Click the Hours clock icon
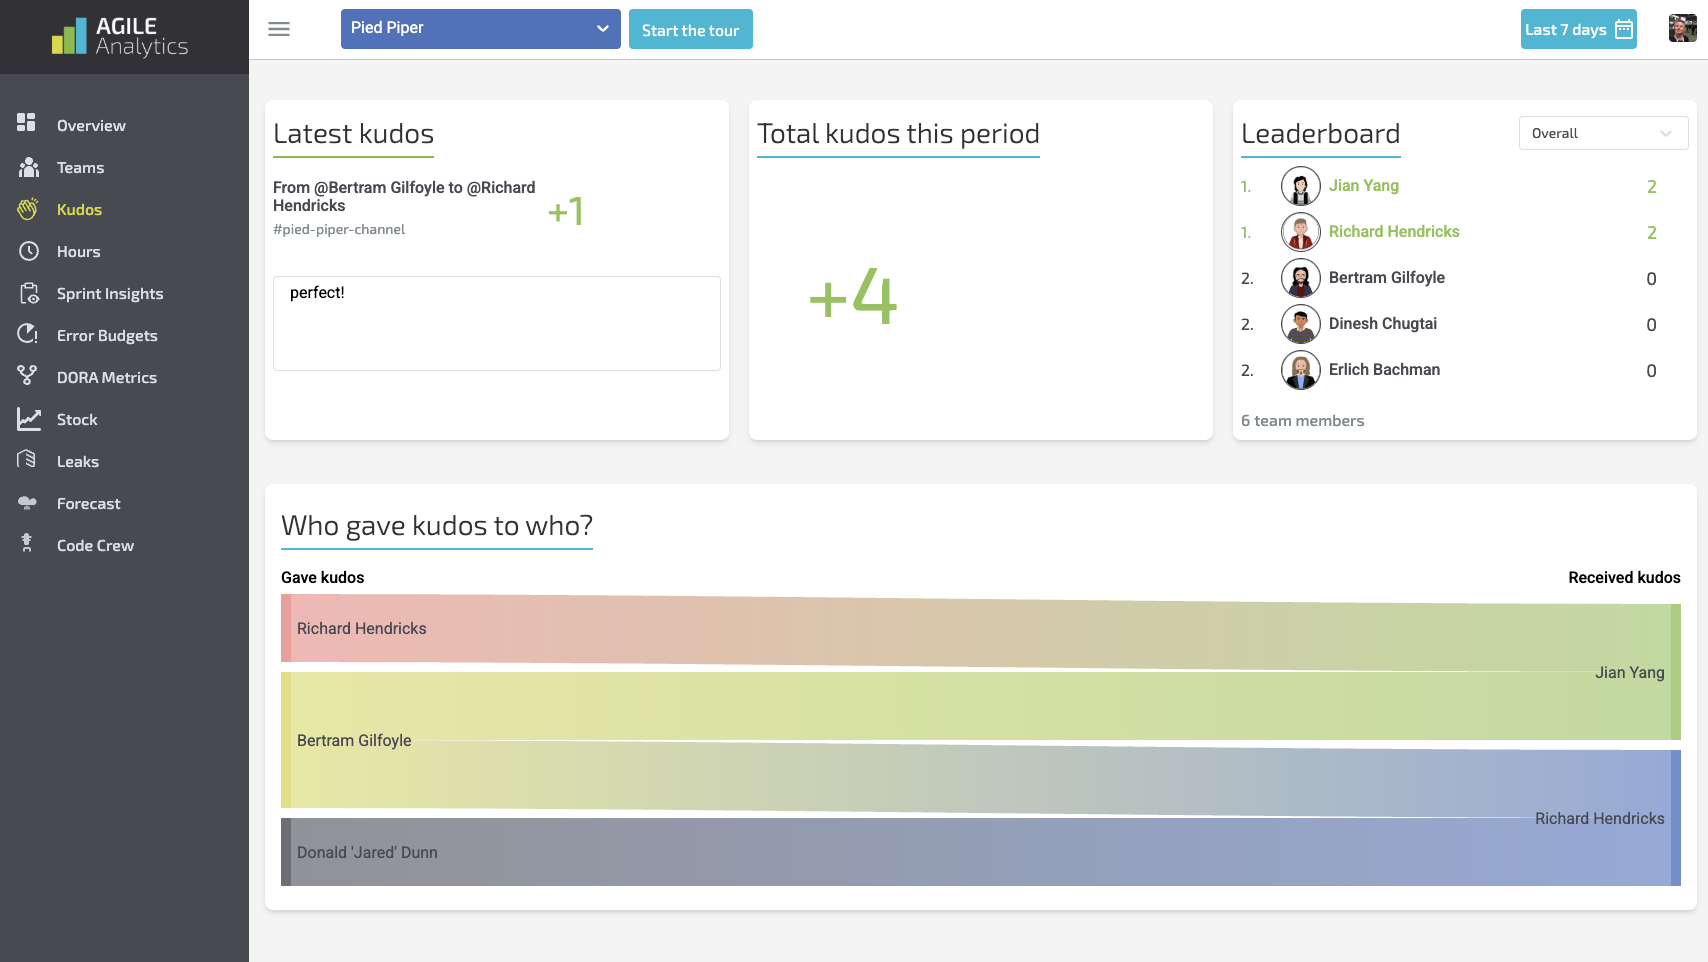Screen dimensions: 1708x962 click(x=28, y=251)
